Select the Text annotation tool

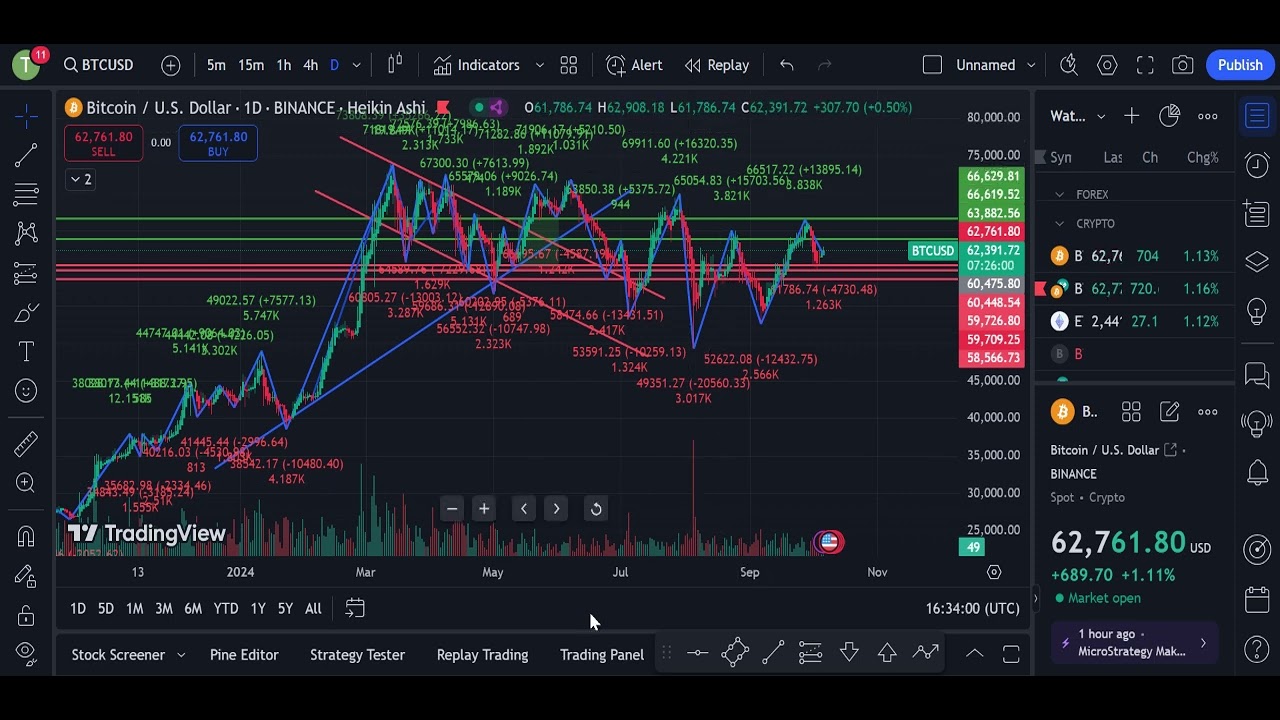point(26,352)
